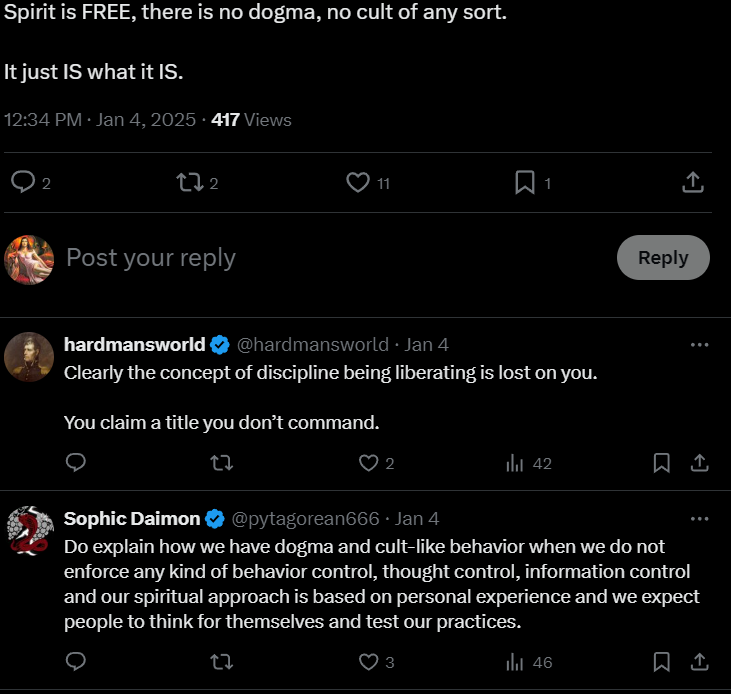This screenshot has height=694, width=731.
Task: Click the gray Reply button
Action: click(x=663, y=257)
